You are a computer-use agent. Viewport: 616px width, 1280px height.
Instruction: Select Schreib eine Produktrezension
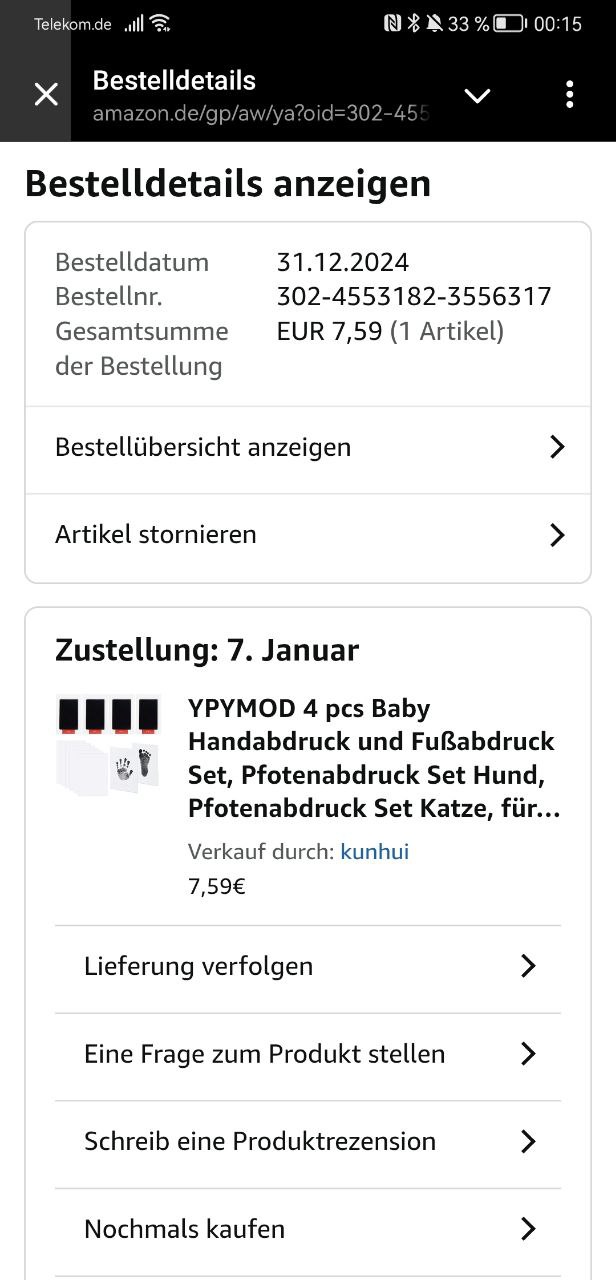click(260, 1141)
